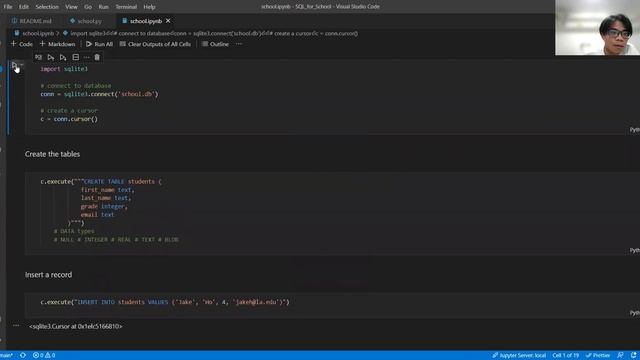Viewport: 640px width, 360px height.
Task: Click into the import sqlite3 line
Action: (x=64, y=69)
